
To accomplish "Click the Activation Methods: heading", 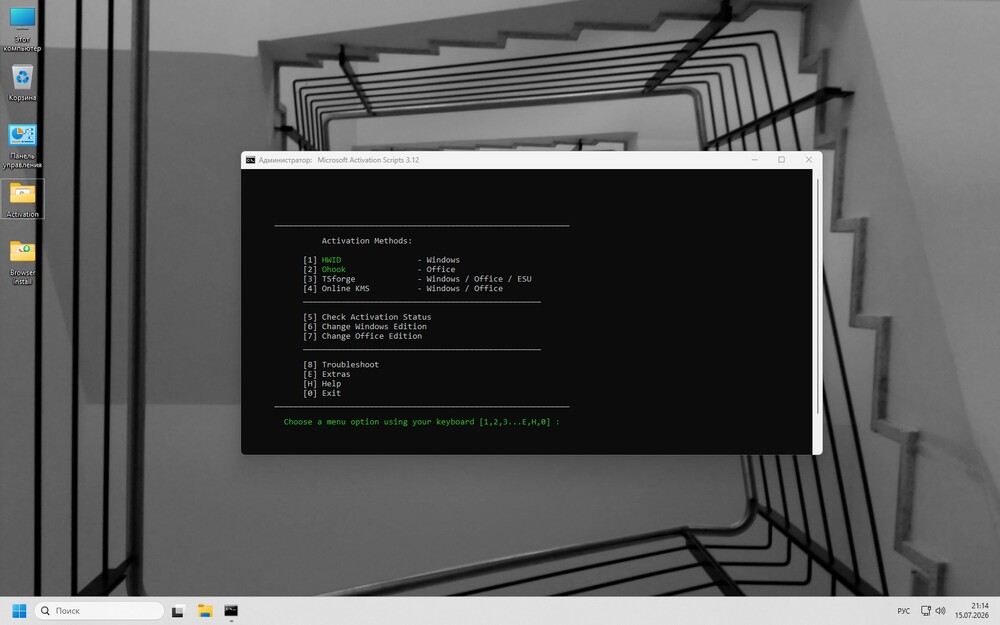I will click(x=367, y=241).
